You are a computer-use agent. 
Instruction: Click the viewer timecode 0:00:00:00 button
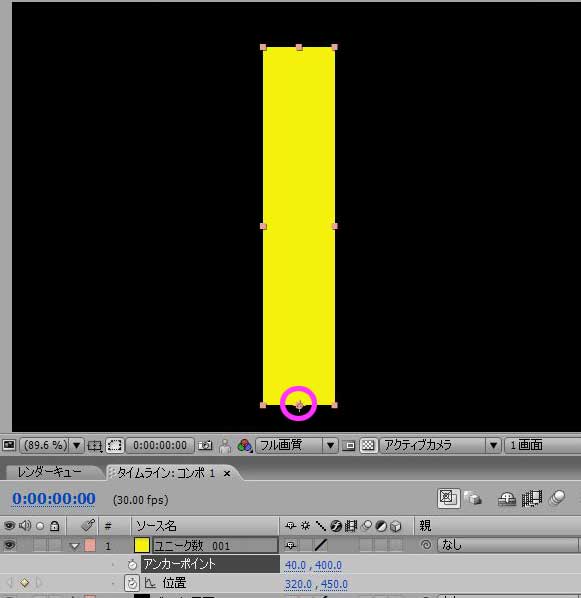click(160, 445)
